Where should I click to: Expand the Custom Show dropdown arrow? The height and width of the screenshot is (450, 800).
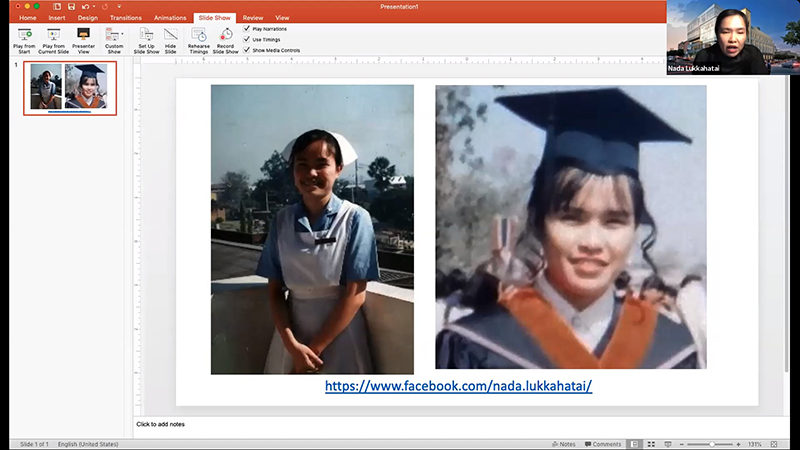coord(122,34)
